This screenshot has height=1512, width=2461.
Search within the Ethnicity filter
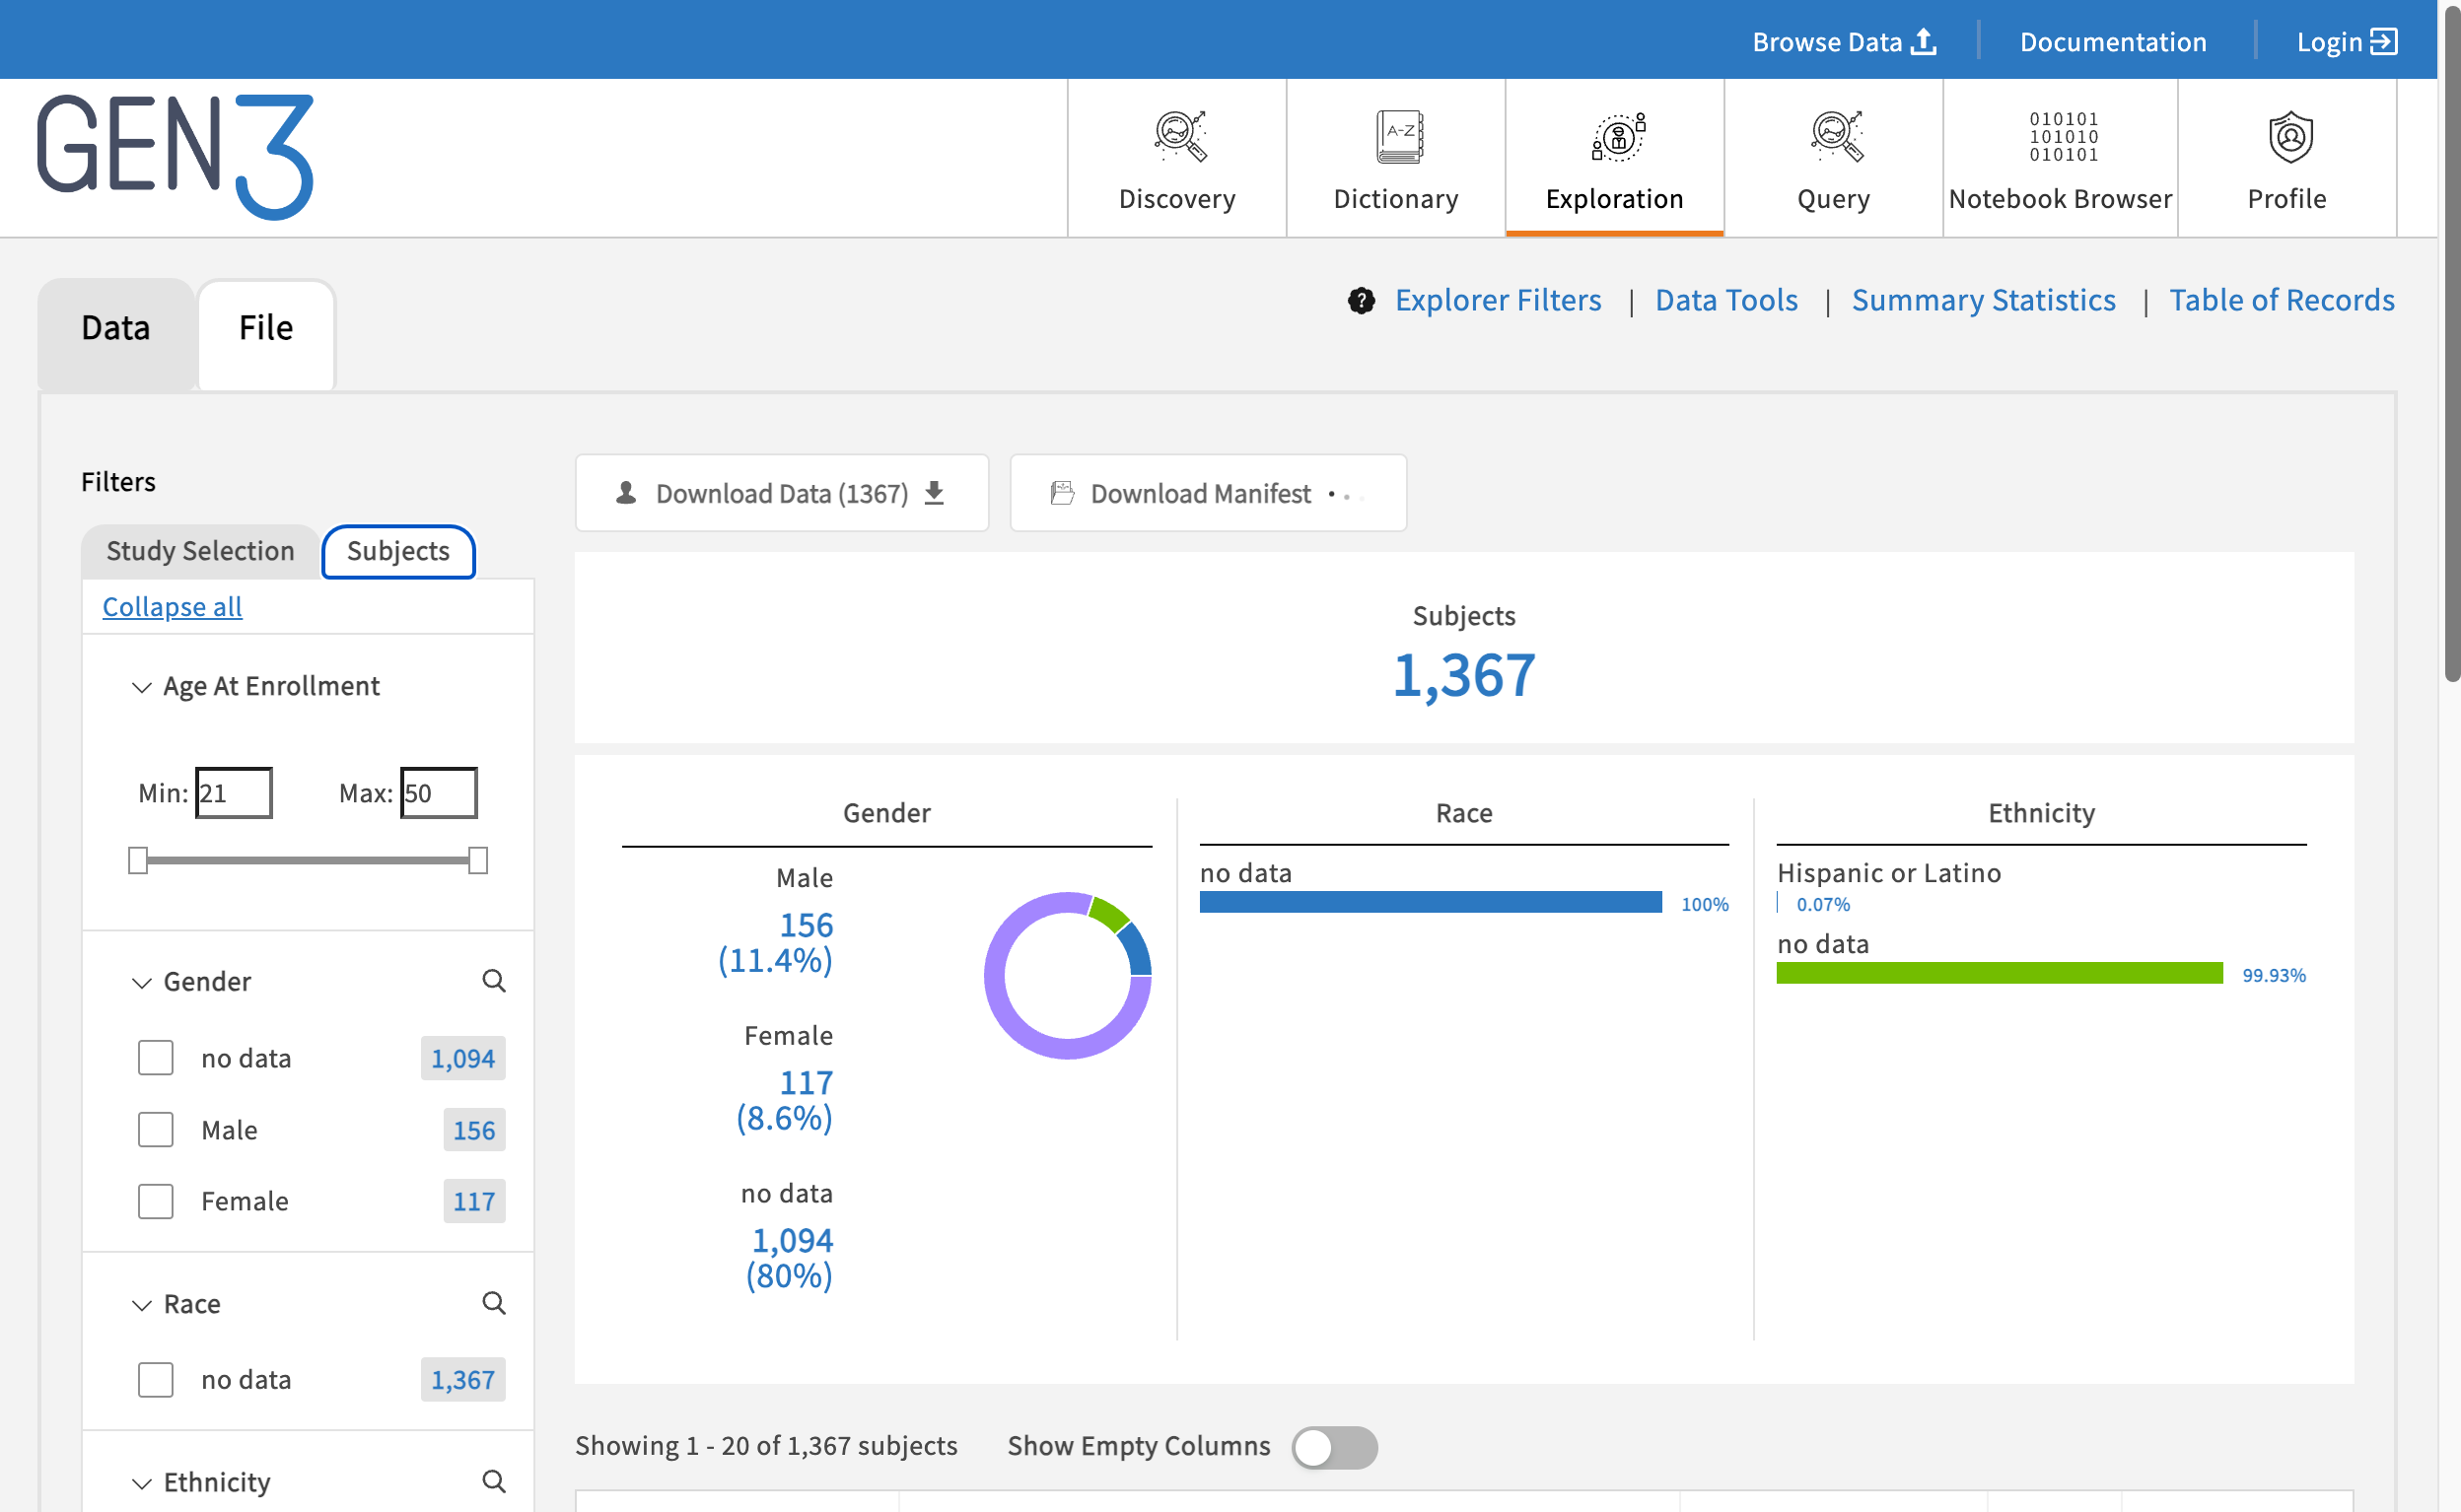click(494, 1481)
